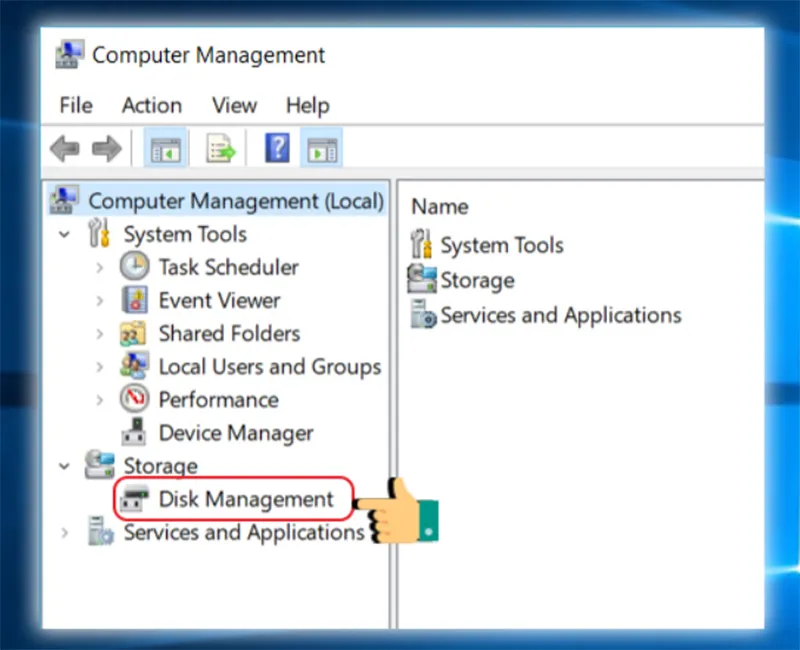Expand the Task Scheduler node

[100, 267]
